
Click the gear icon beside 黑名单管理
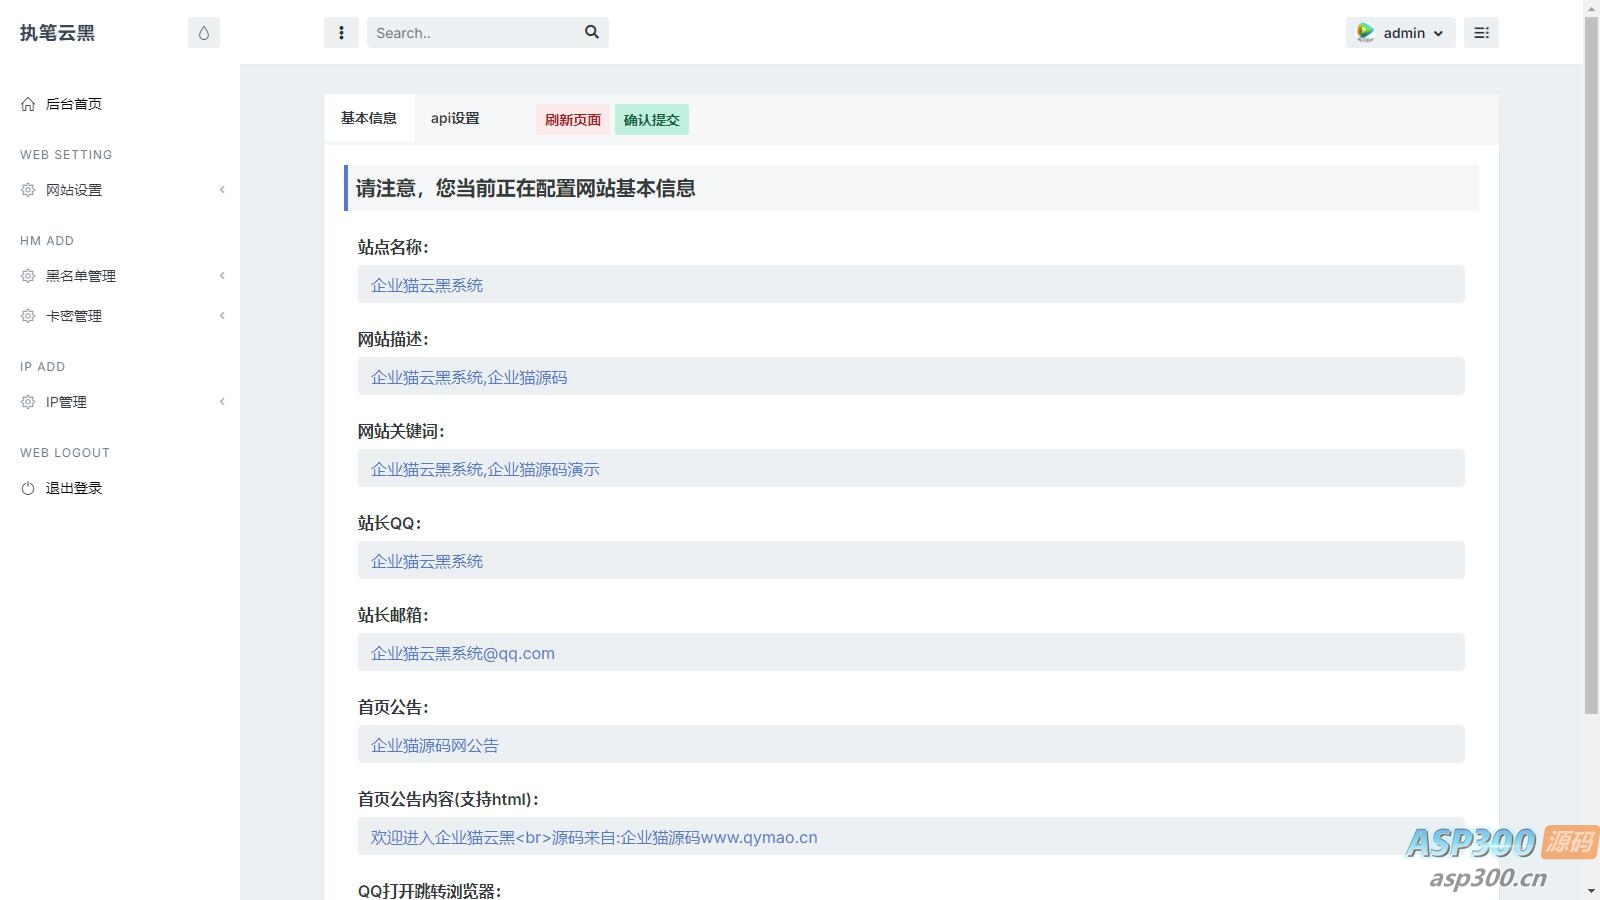(x=28, y=276)
